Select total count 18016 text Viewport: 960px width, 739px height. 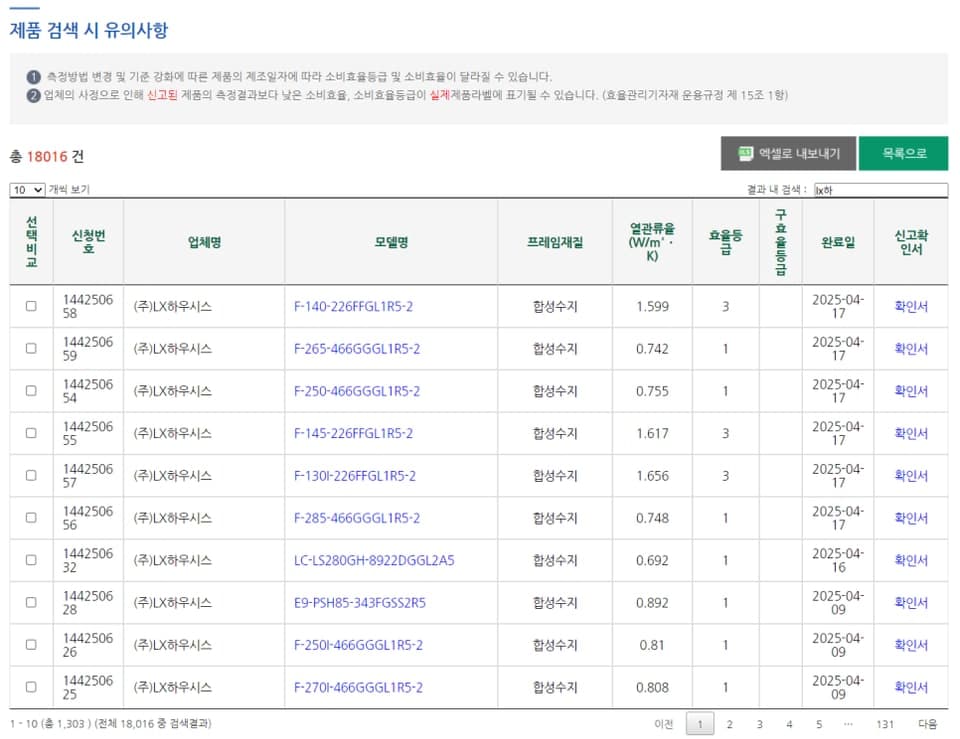point(47,157)
